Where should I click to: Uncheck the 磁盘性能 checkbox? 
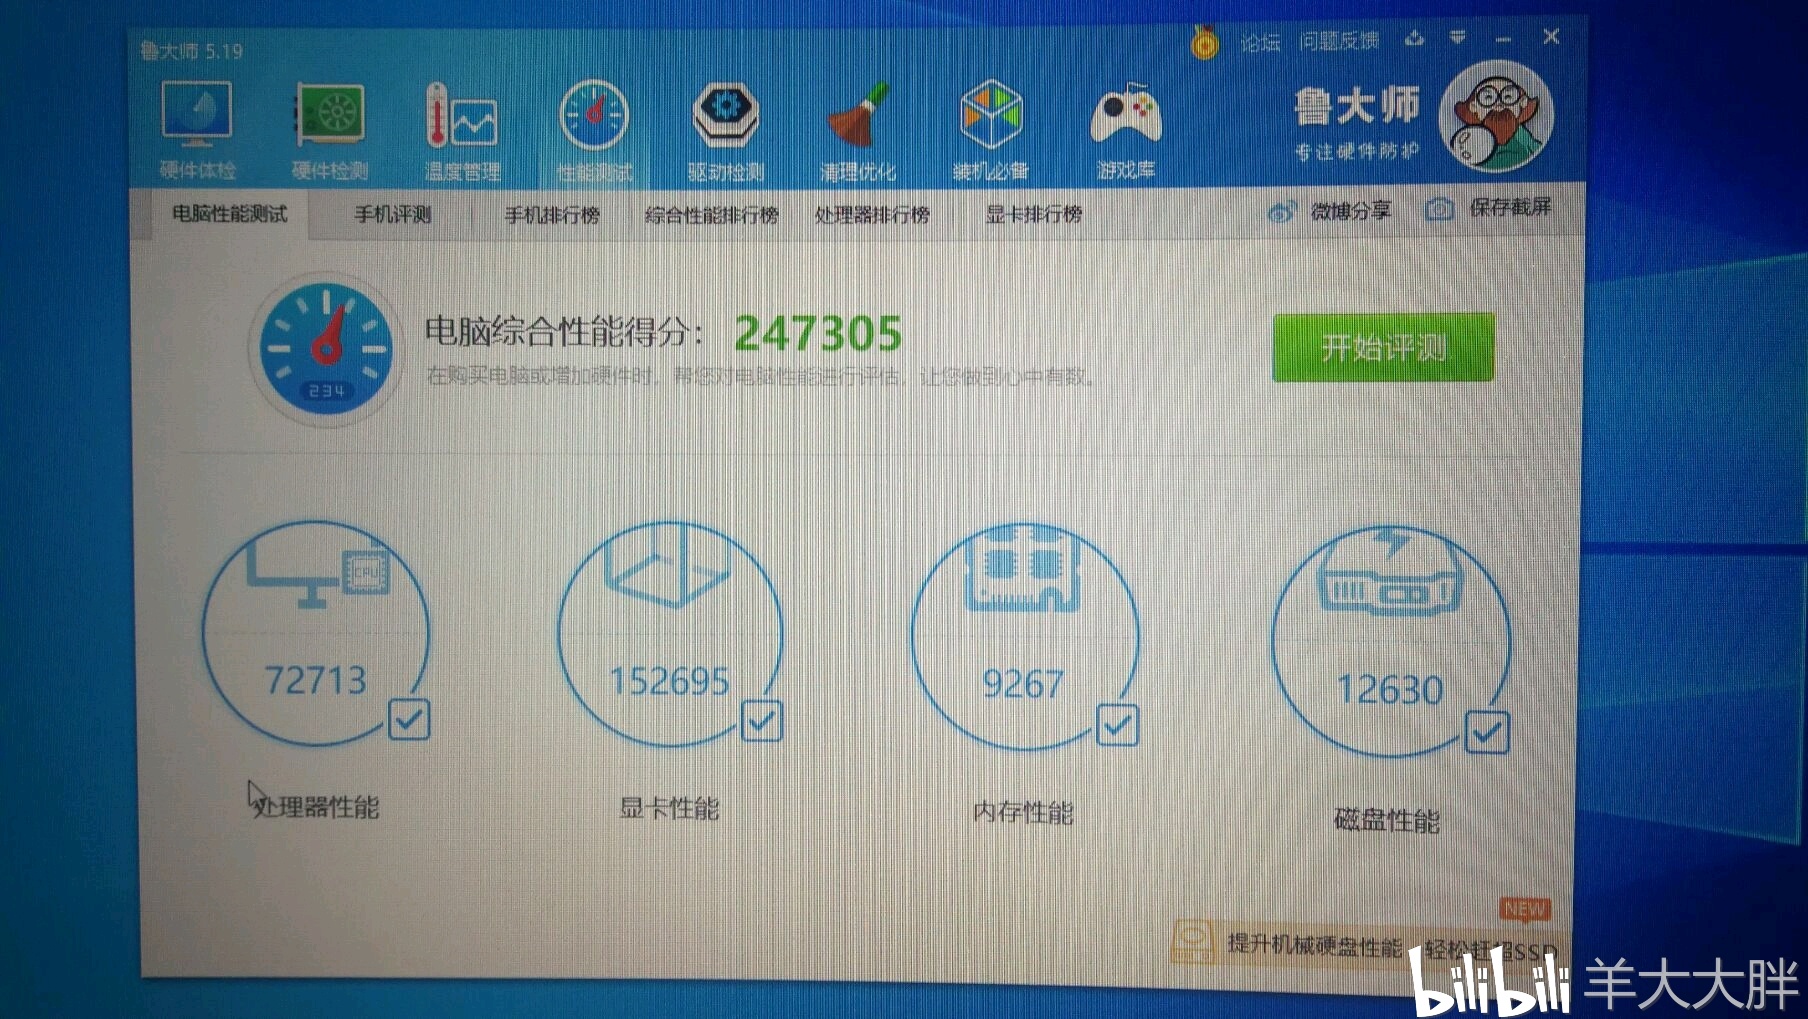[1487, 733]
